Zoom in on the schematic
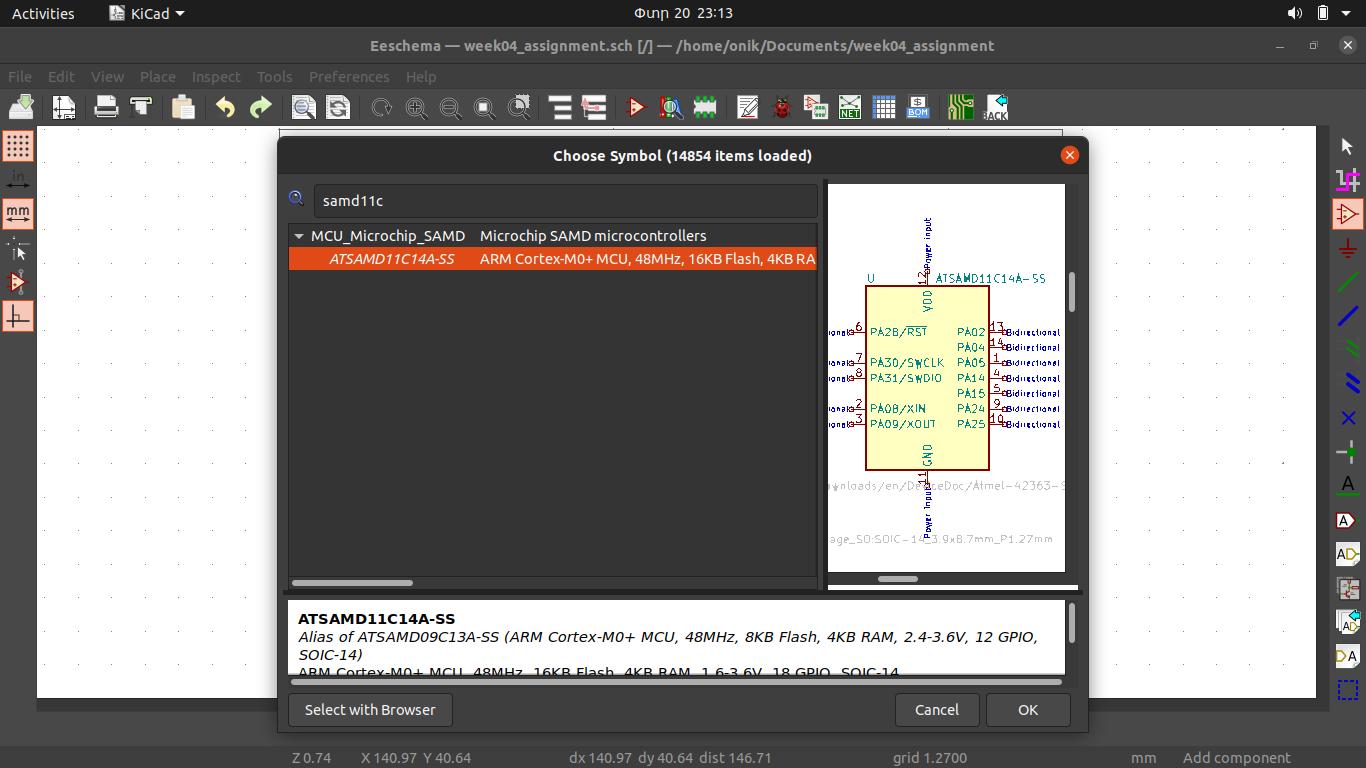 (416, 107)
